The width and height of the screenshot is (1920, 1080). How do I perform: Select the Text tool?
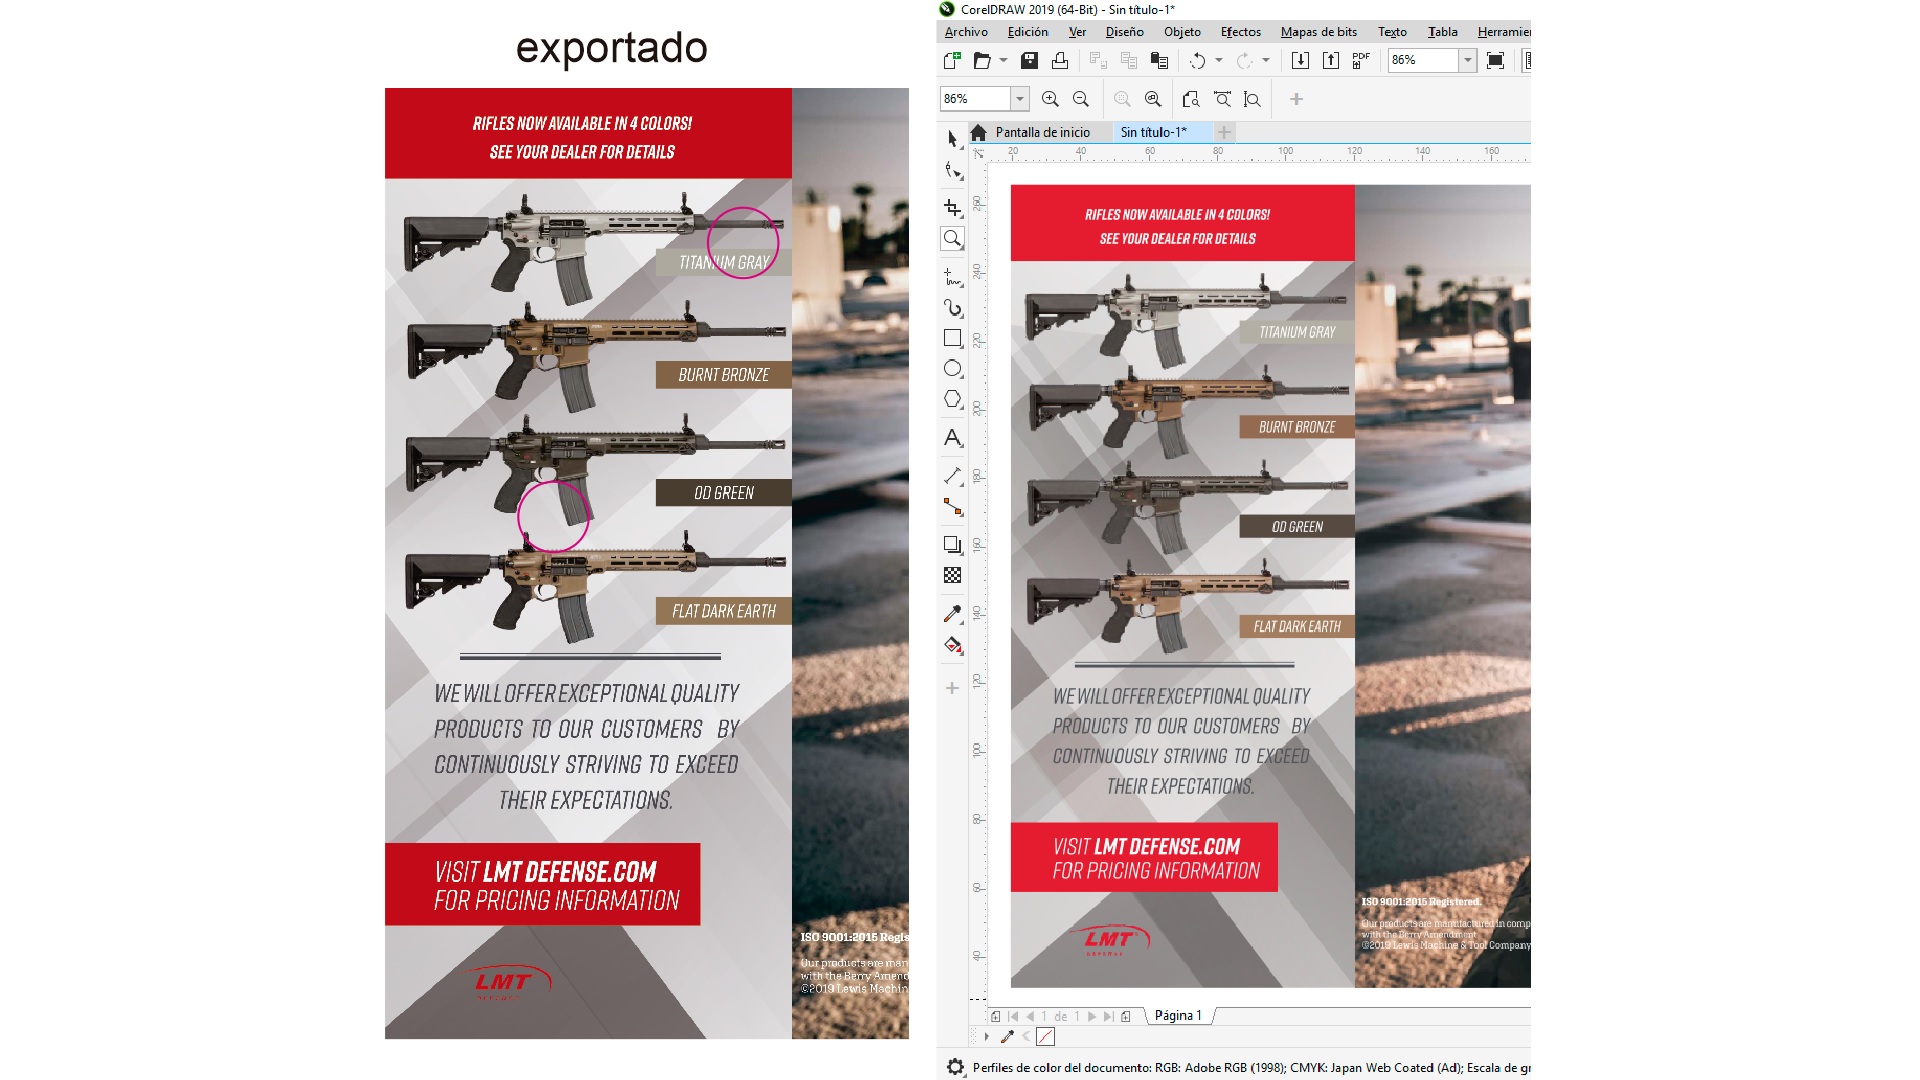coord(953,438)
